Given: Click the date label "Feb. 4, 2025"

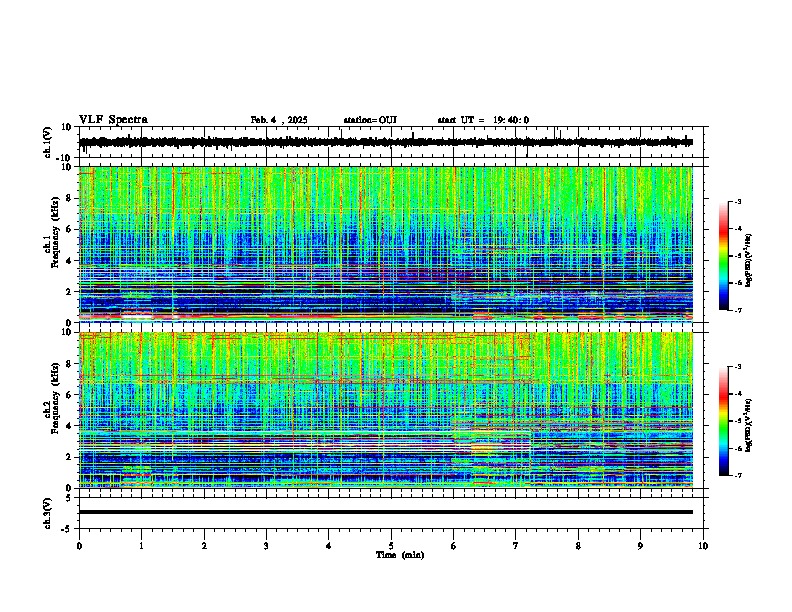Looking at the screenshot, I should (279, 120).
